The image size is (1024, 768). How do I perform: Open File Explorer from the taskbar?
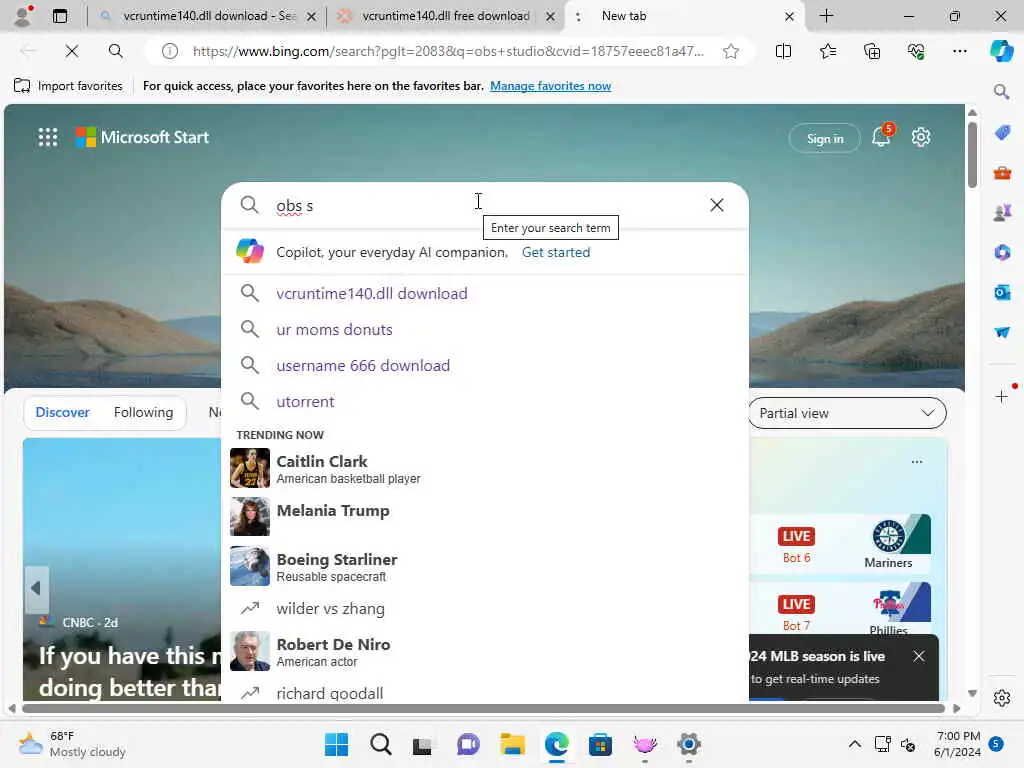(x=513, y=744)
